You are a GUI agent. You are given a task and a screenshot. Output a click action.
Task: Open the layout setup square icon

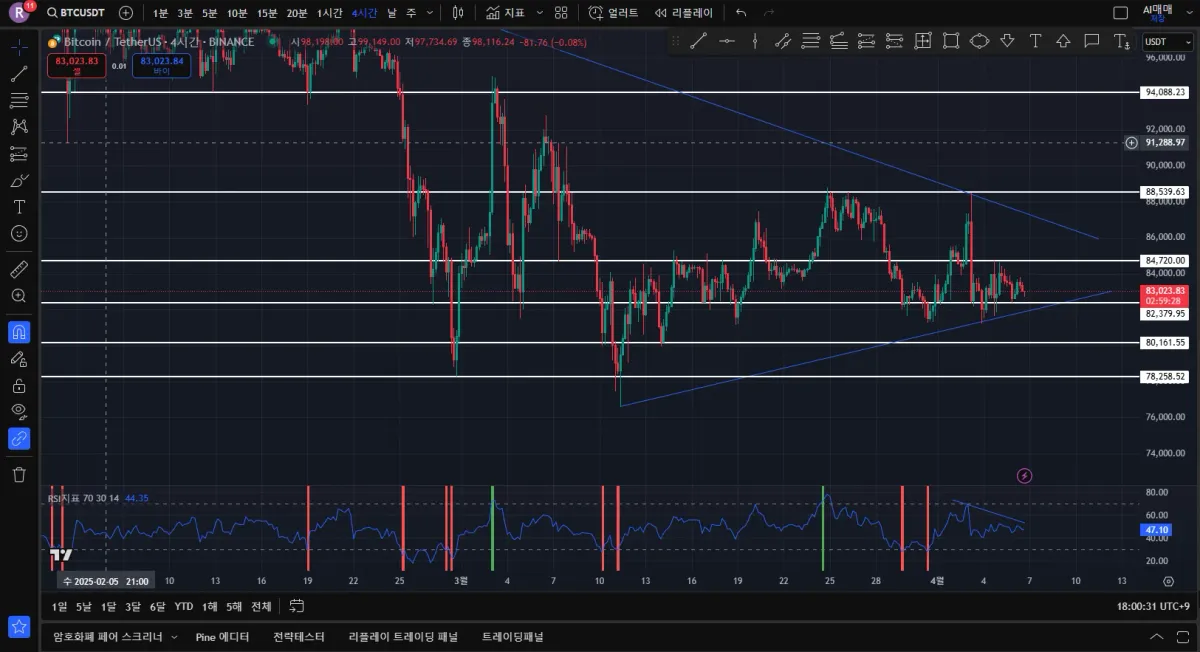(x=1120, y=13)
